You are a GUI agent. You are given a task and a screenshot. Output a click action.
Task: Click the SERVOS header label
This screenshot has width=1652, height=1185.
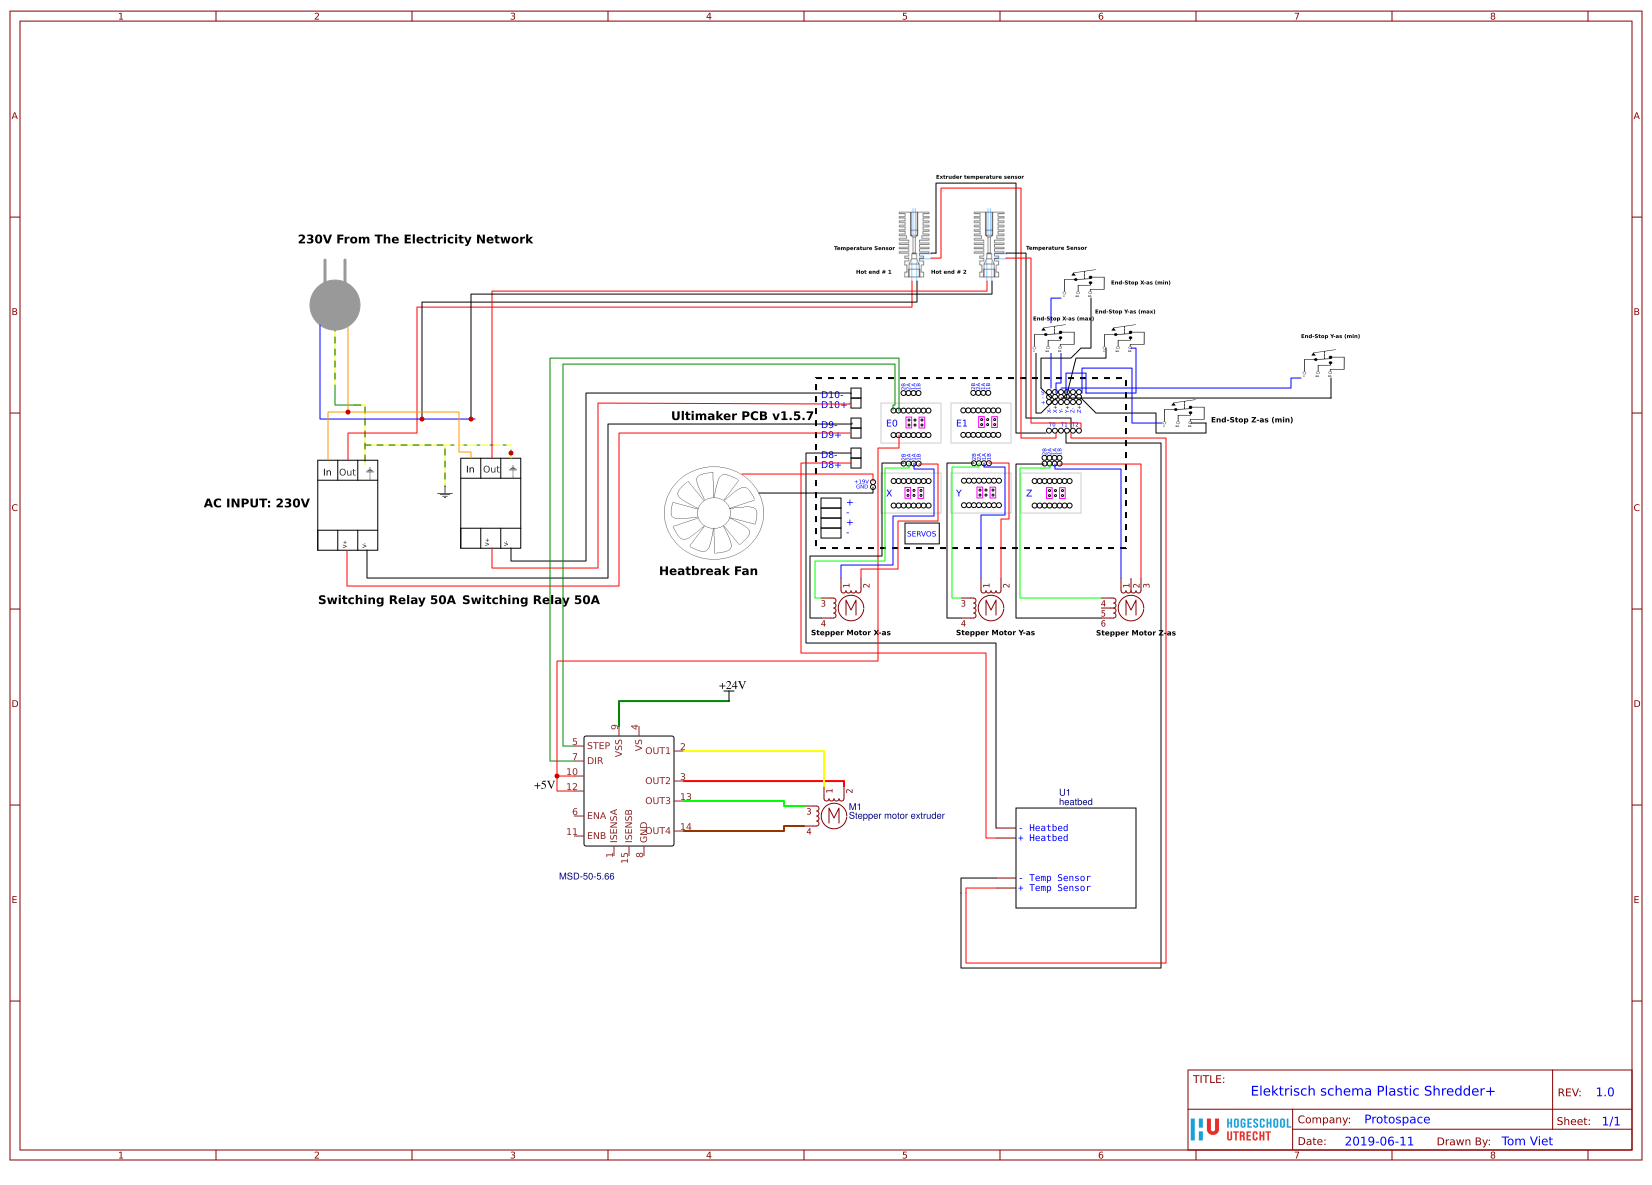(920, 534)
